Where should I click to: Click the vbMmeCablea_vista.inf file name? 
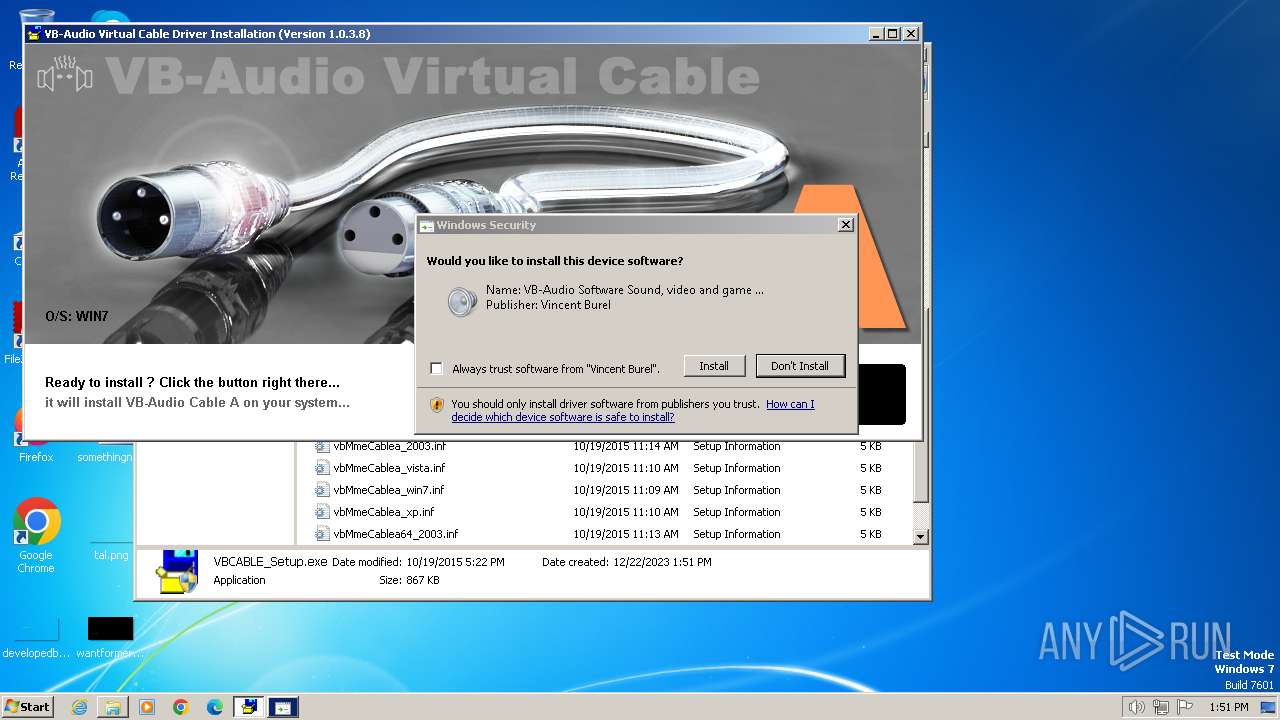(389, 468)
